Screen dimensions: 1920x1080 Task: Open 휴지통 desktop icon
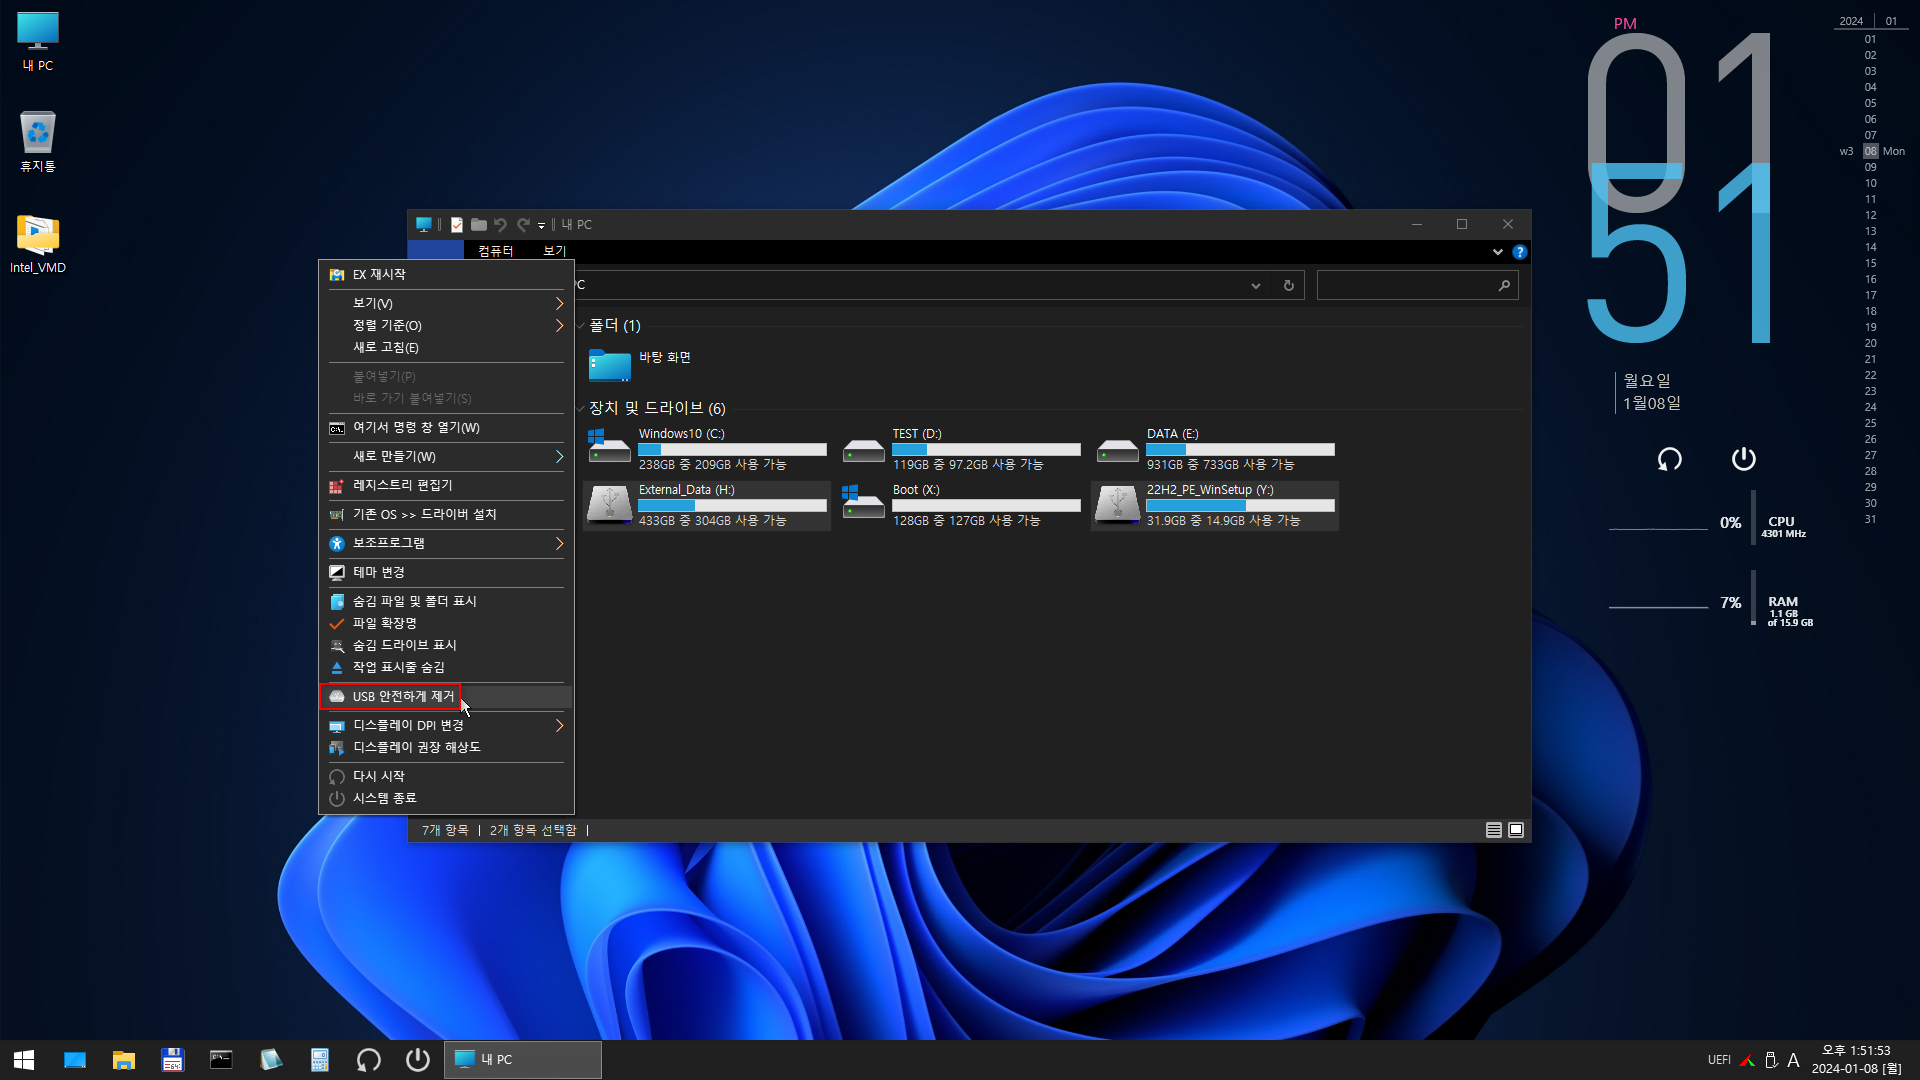tap(38, 142)
